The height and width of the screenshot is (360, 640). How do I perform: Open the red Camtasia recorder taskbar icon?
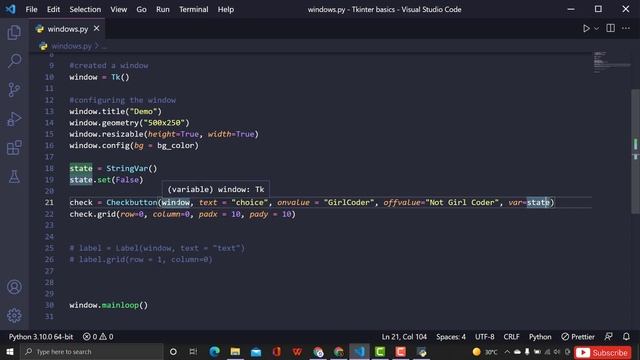[400, 351]
